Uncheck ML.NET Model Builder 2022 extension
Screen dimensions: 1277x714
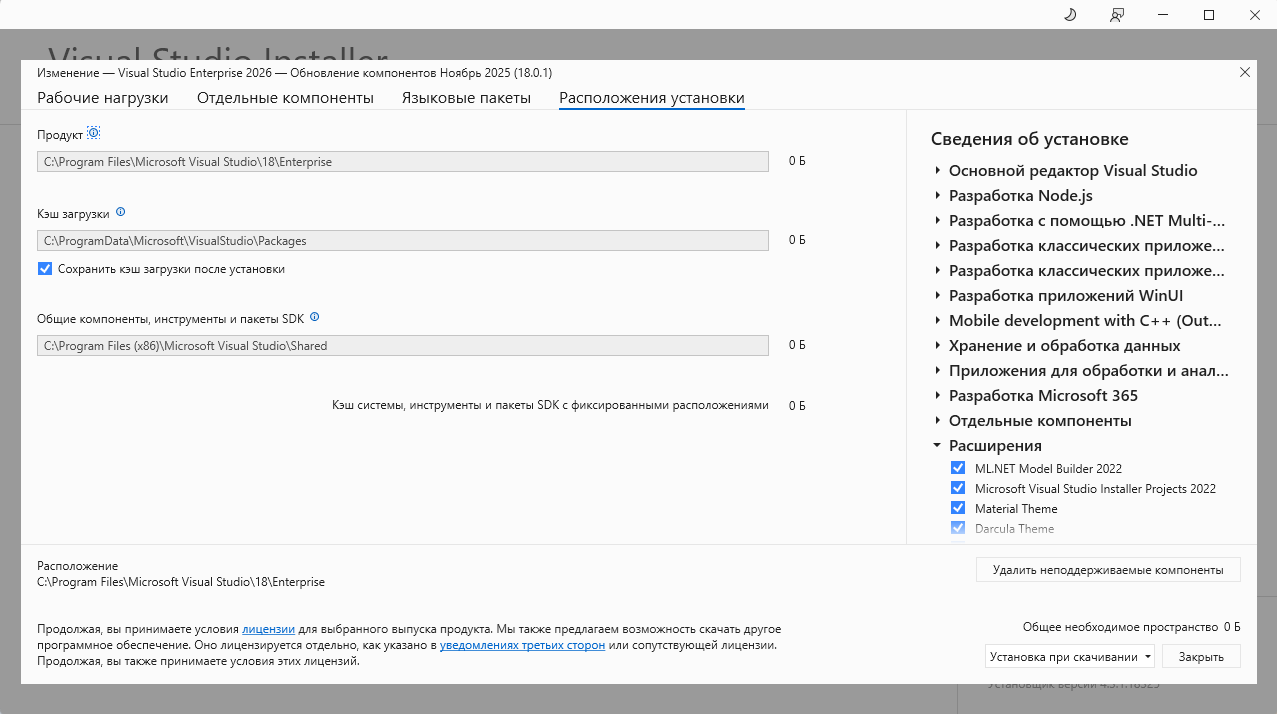[x=958, y=468]
